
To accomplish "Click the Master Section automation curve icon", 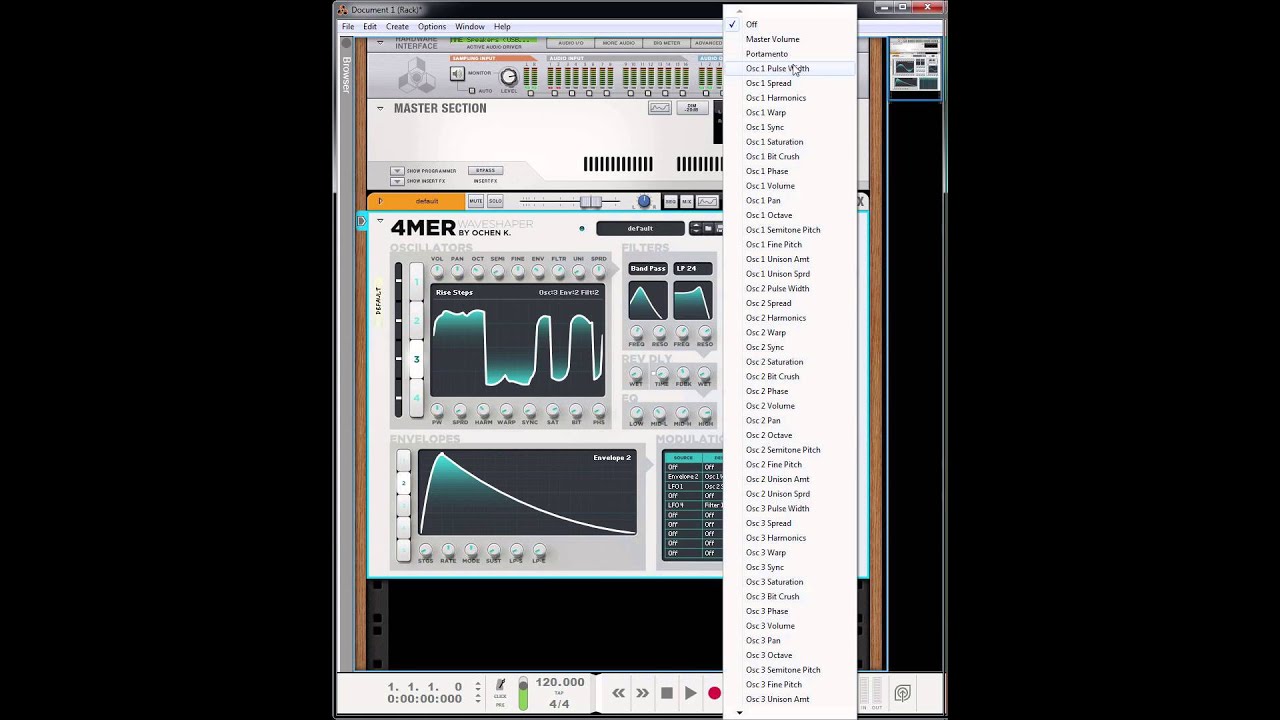I will 659,108.
